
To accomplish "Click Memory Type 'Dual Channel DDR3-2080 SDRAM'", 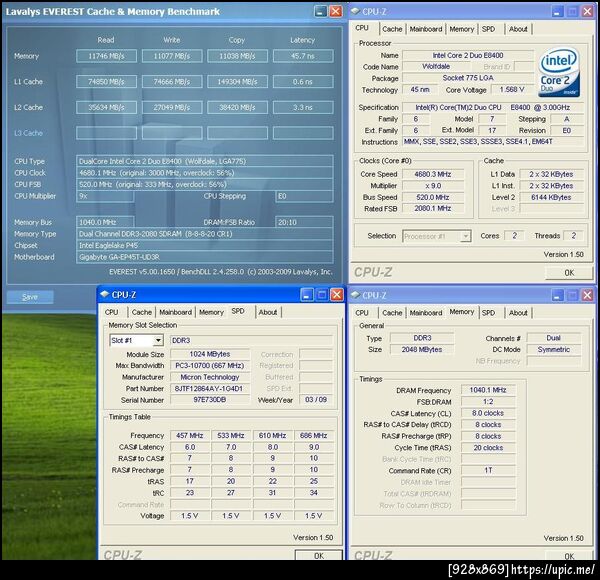I will (205, 234).
